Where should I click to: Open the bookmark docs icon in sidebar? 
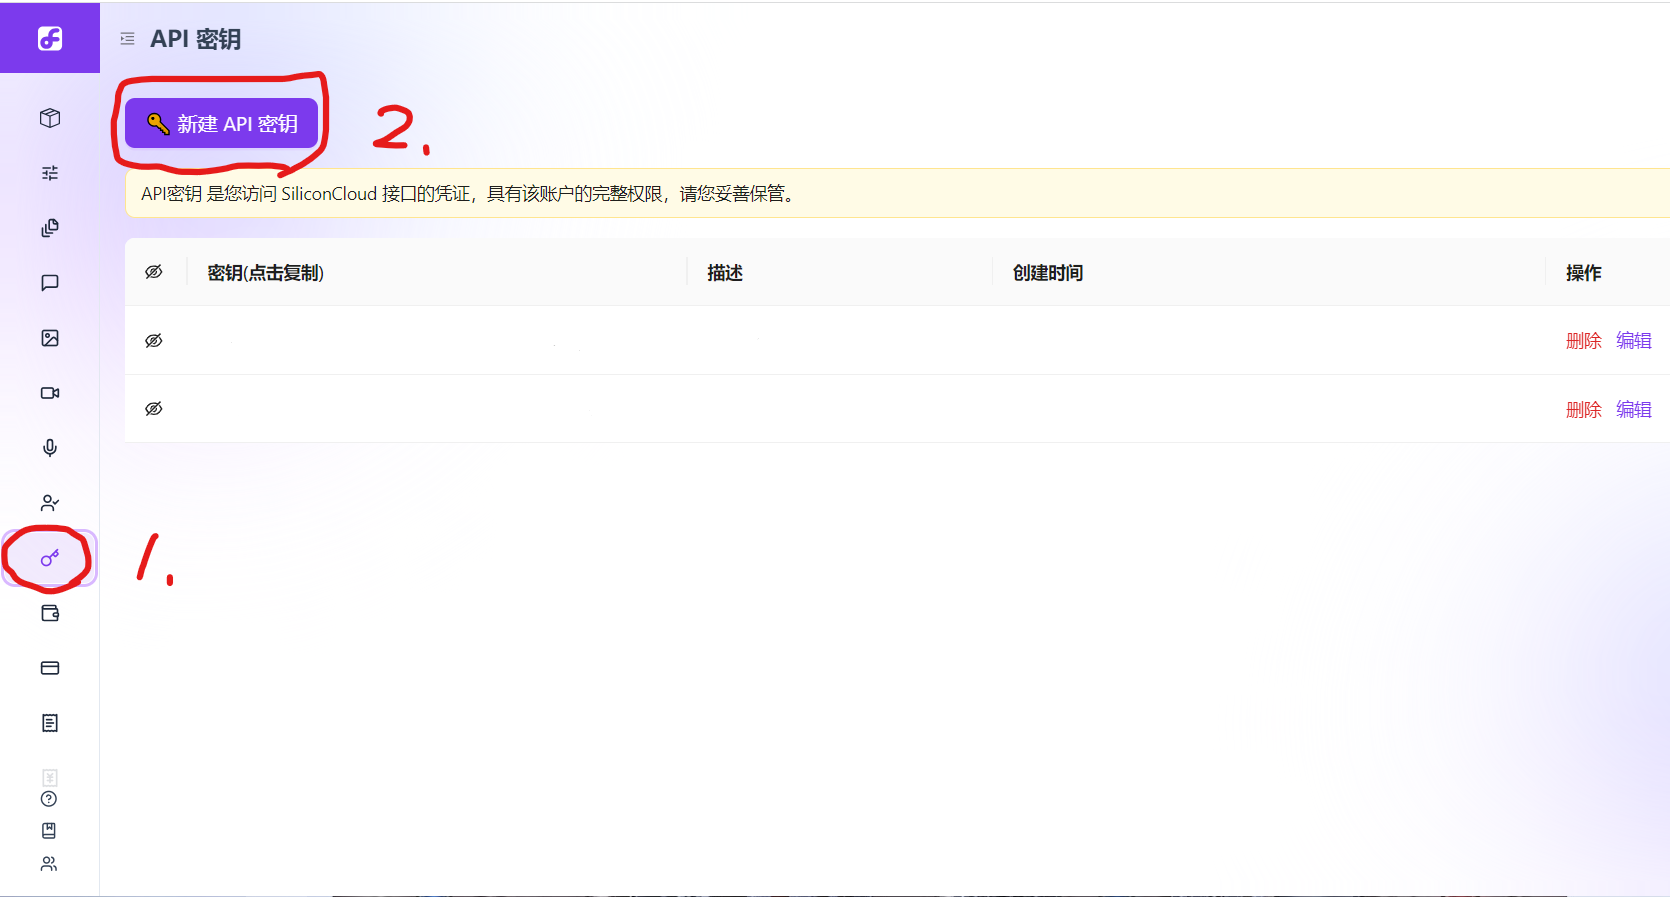pos(49,831)
